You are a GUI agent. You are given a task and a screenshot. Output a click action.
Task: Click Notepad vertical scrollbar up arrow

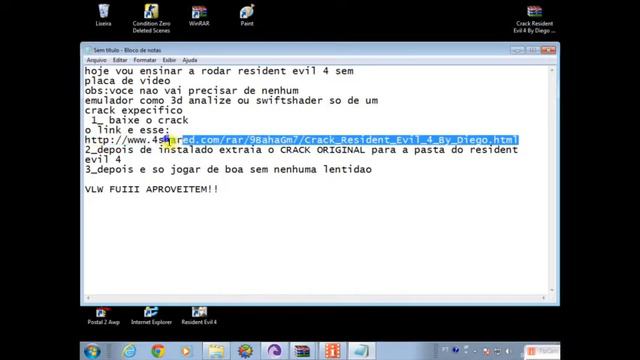tap(552, 71)
